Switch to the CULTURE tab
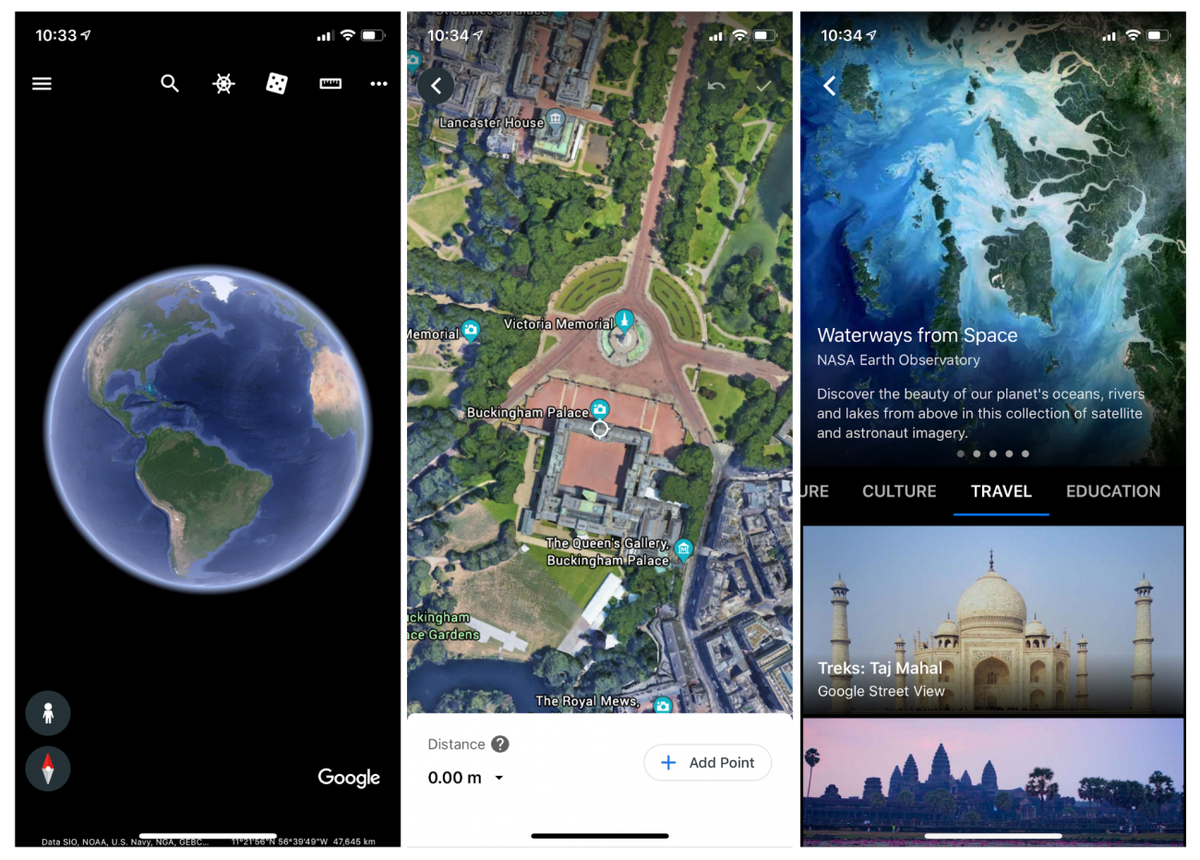Screen dimensions: 1200x860 click(x=899, y=491)
